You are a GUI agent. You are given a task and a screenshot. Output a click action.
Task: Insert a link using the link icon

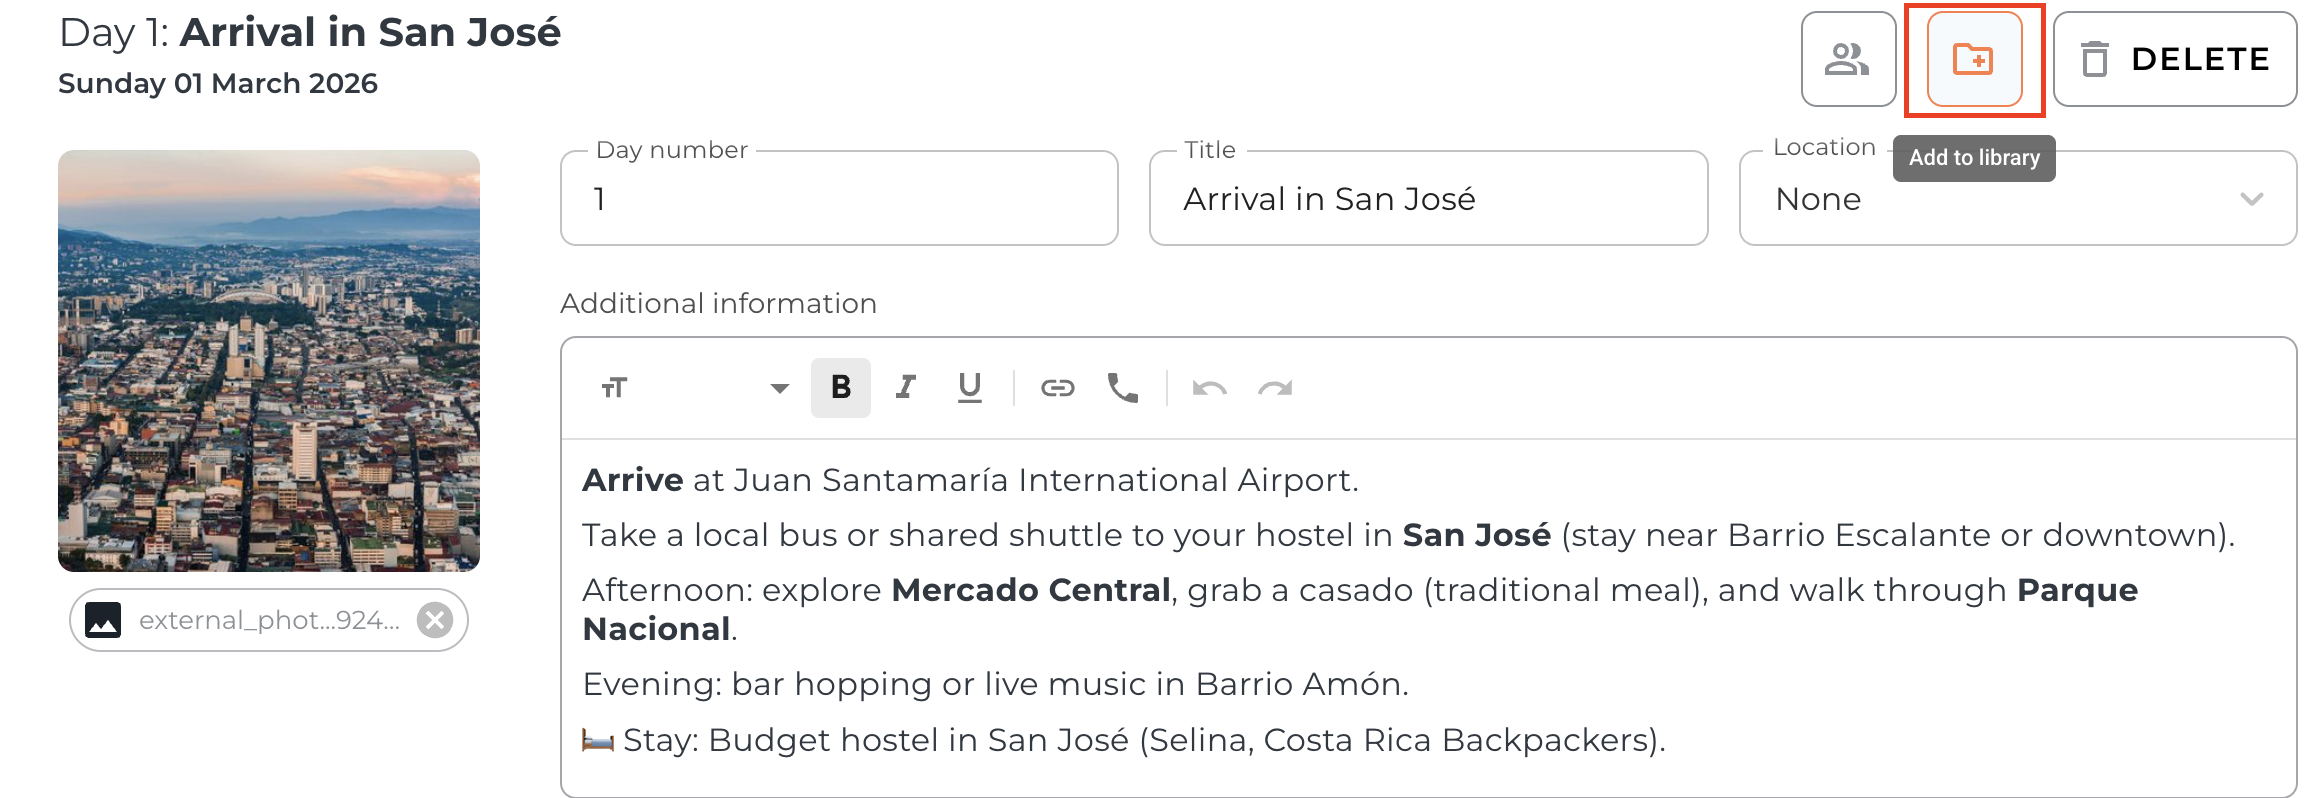pos(1057,387)
